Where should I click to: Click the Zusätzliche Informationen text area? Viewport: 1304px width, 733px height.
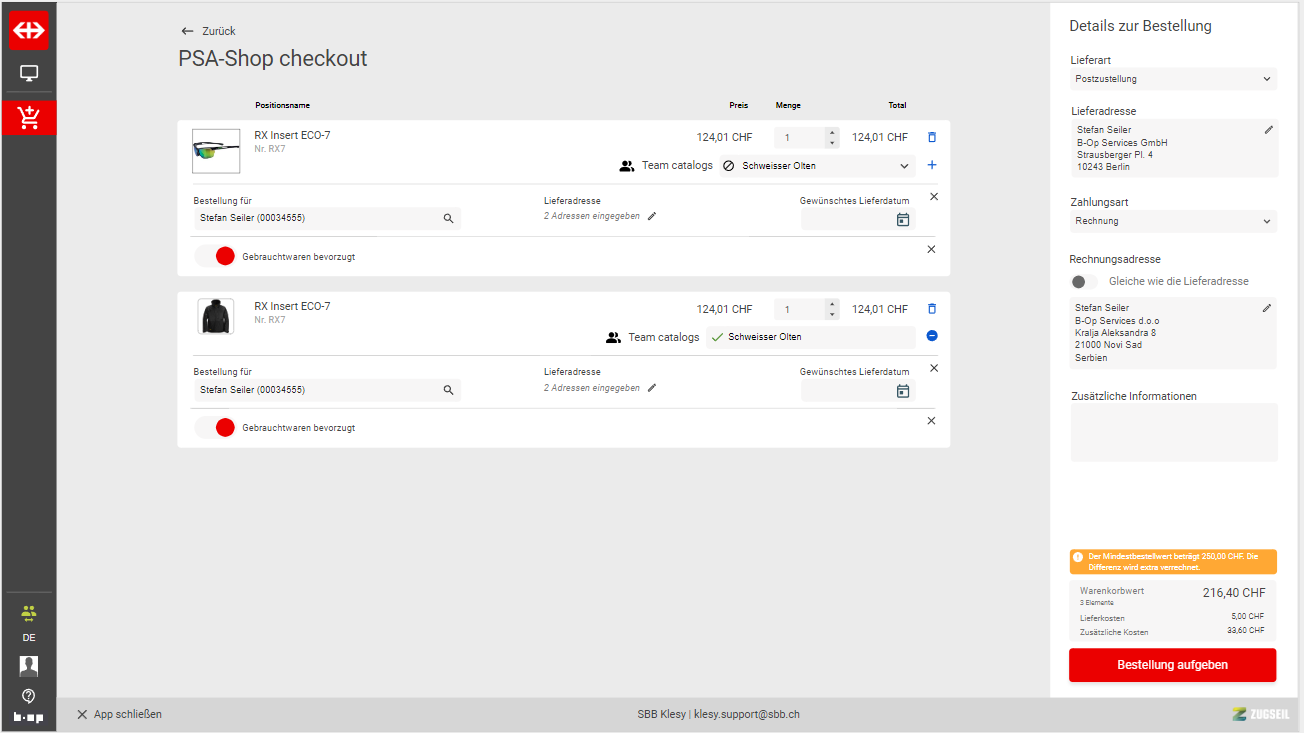tap(1173, 432)
